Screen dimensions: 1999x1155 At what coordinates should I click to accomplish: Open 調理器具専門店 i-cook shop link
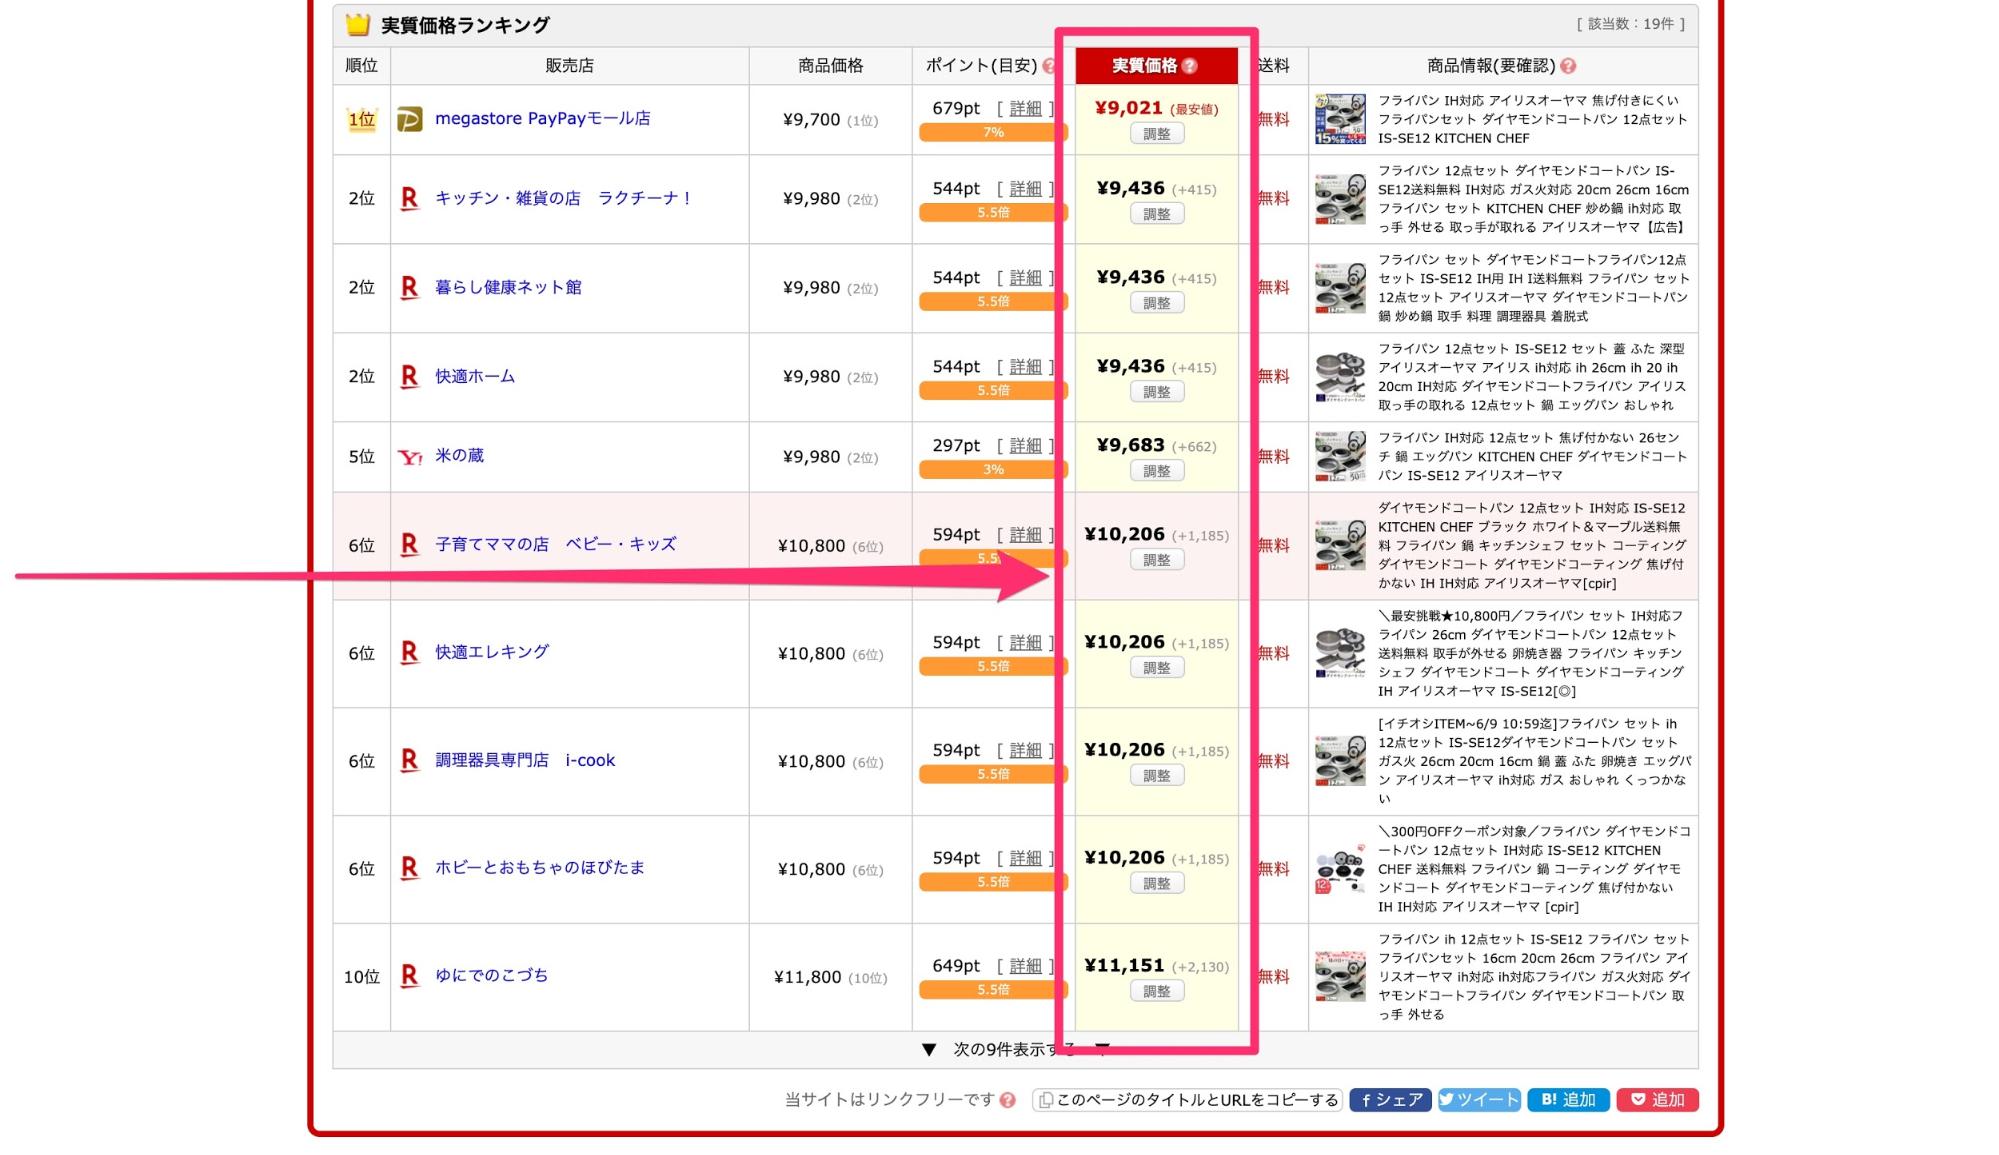click(524, 760)
